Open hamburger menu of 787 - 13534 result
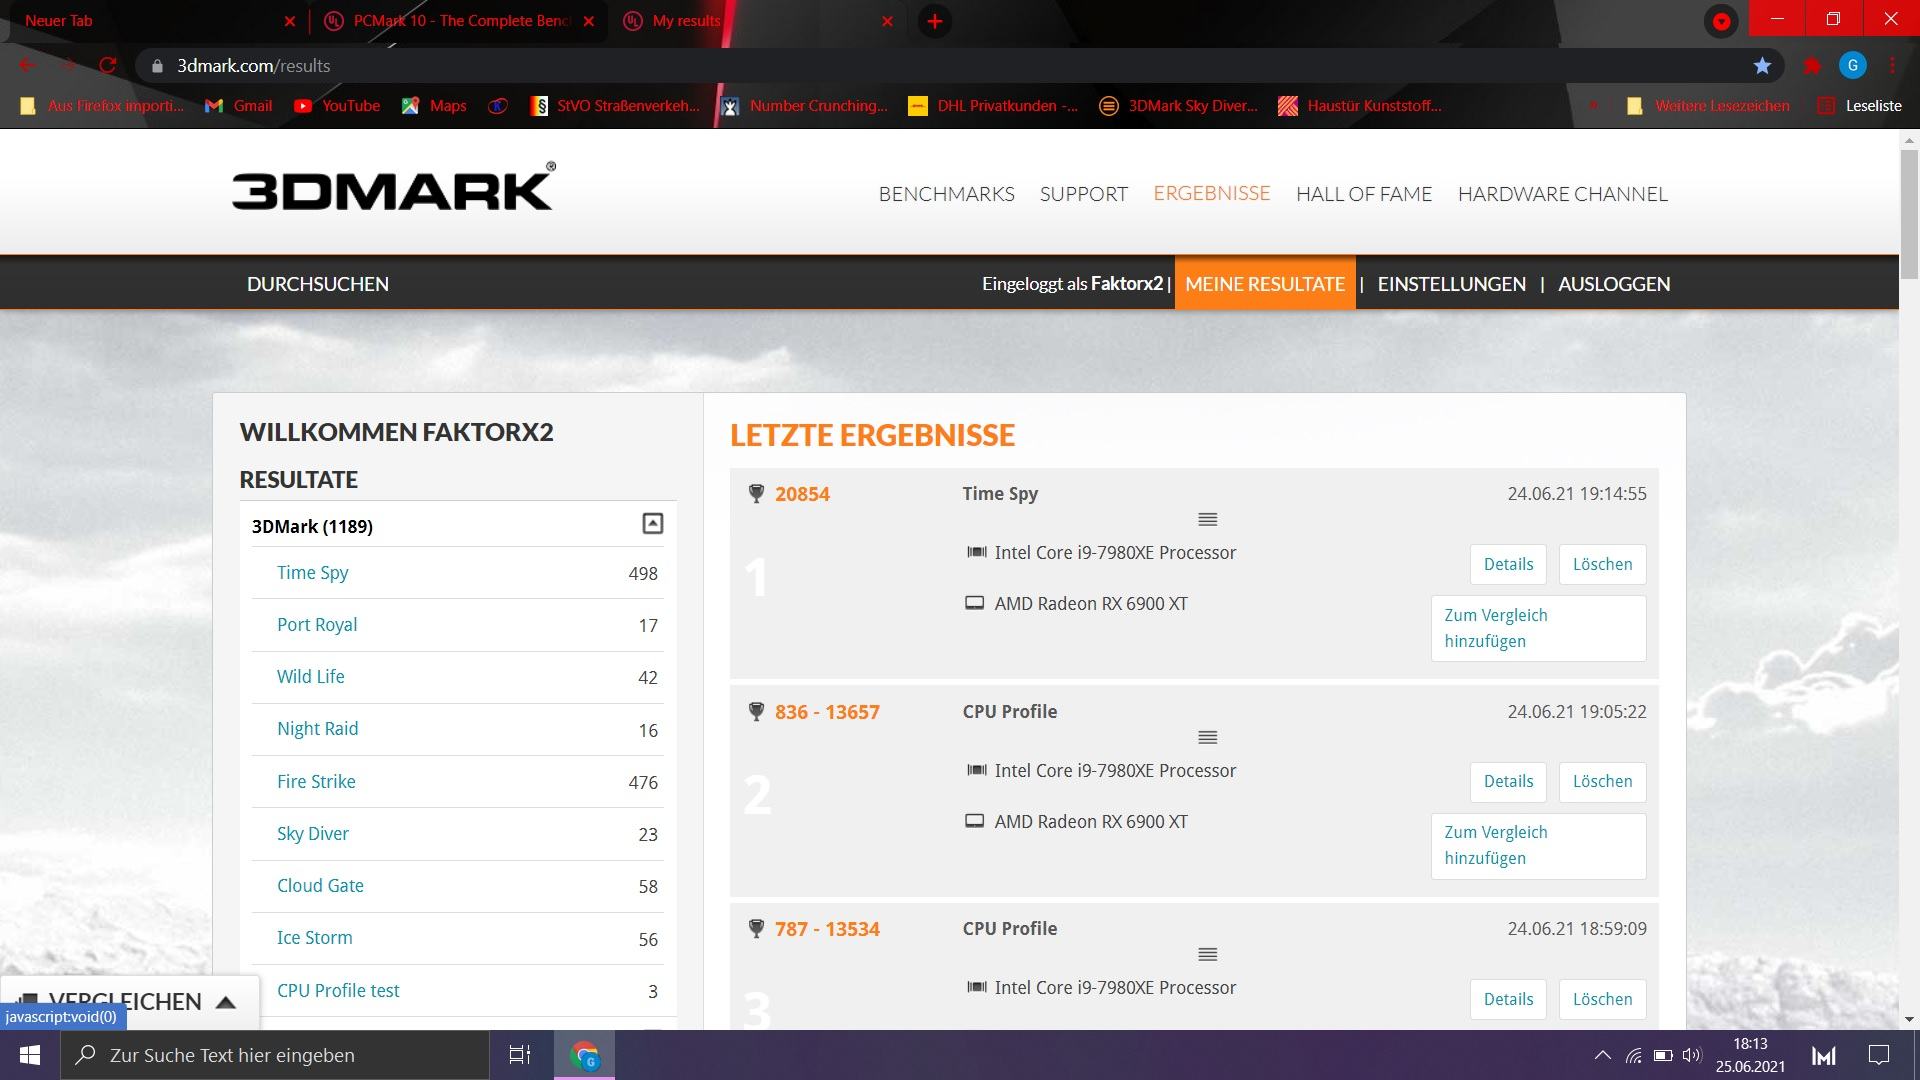The height and width of the screenshot is (1080, 1920). [x=1207, y=955]
